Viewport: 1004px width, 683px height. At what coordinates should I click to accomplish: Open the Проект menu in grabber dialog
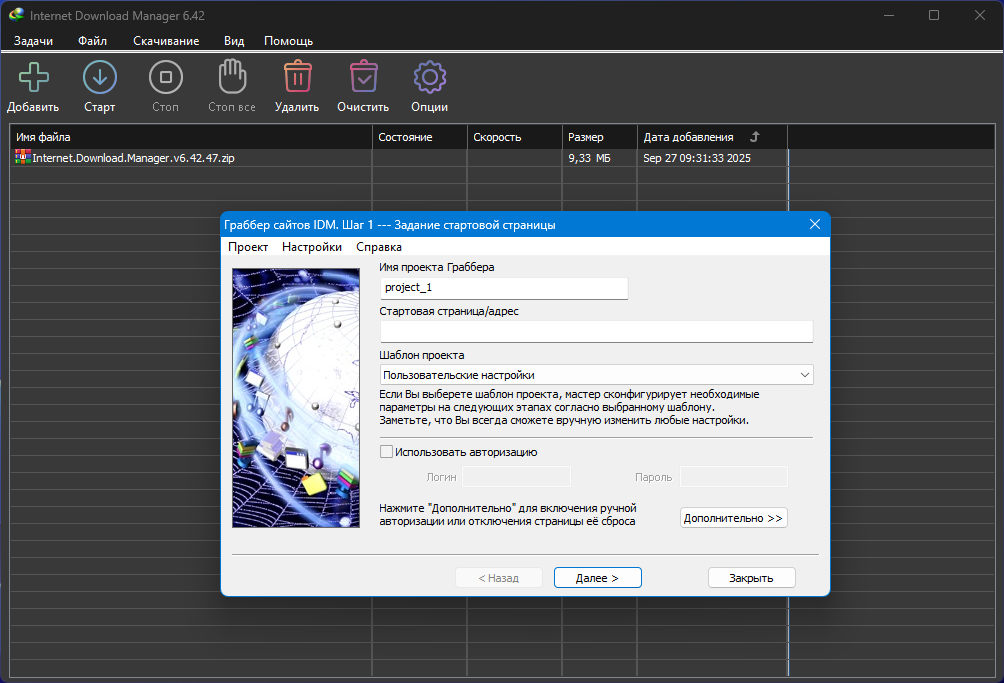(248, 247)
